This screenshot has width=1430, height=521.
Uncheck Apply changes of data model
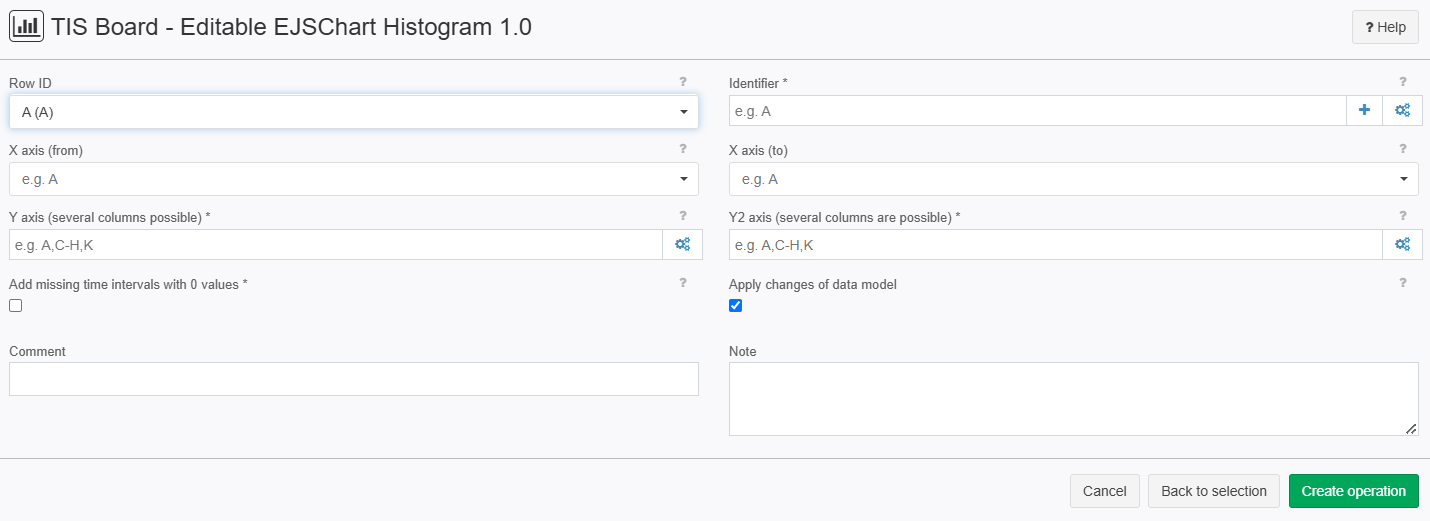click(736, 306)
